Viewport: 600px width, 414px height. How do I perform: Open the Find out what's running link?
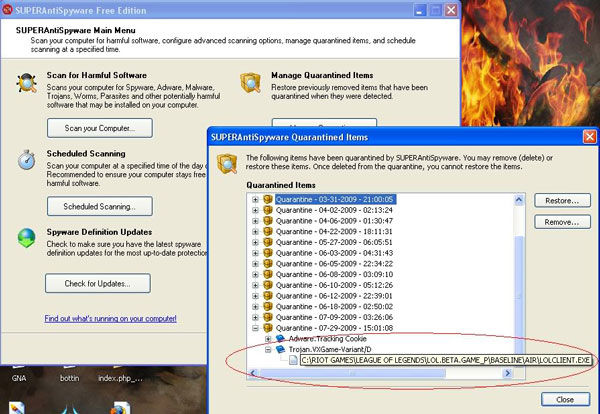point(111,318)
